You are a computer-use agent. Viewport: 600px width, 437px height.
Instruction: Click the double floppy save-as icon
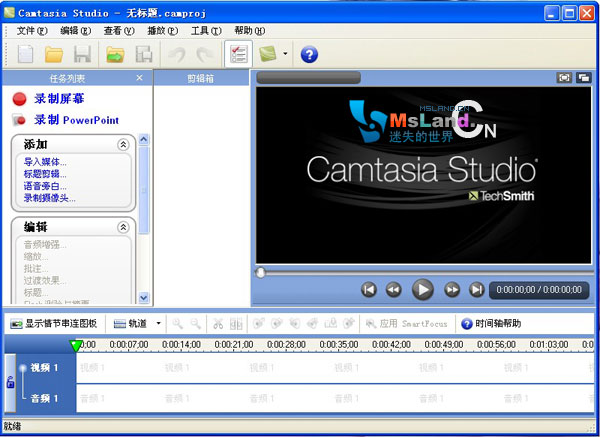point(144,54)
